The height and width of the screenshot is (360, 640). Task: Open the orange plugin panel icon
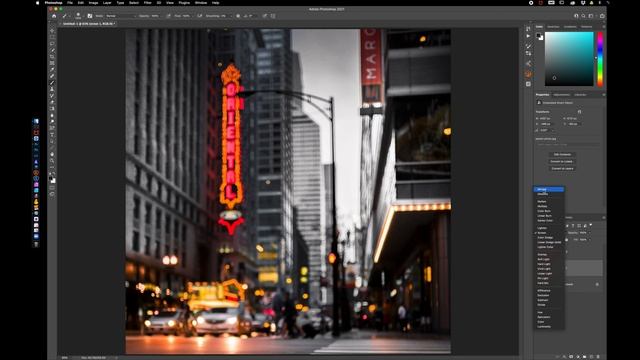pyautogui.click(x=528, y=74)
